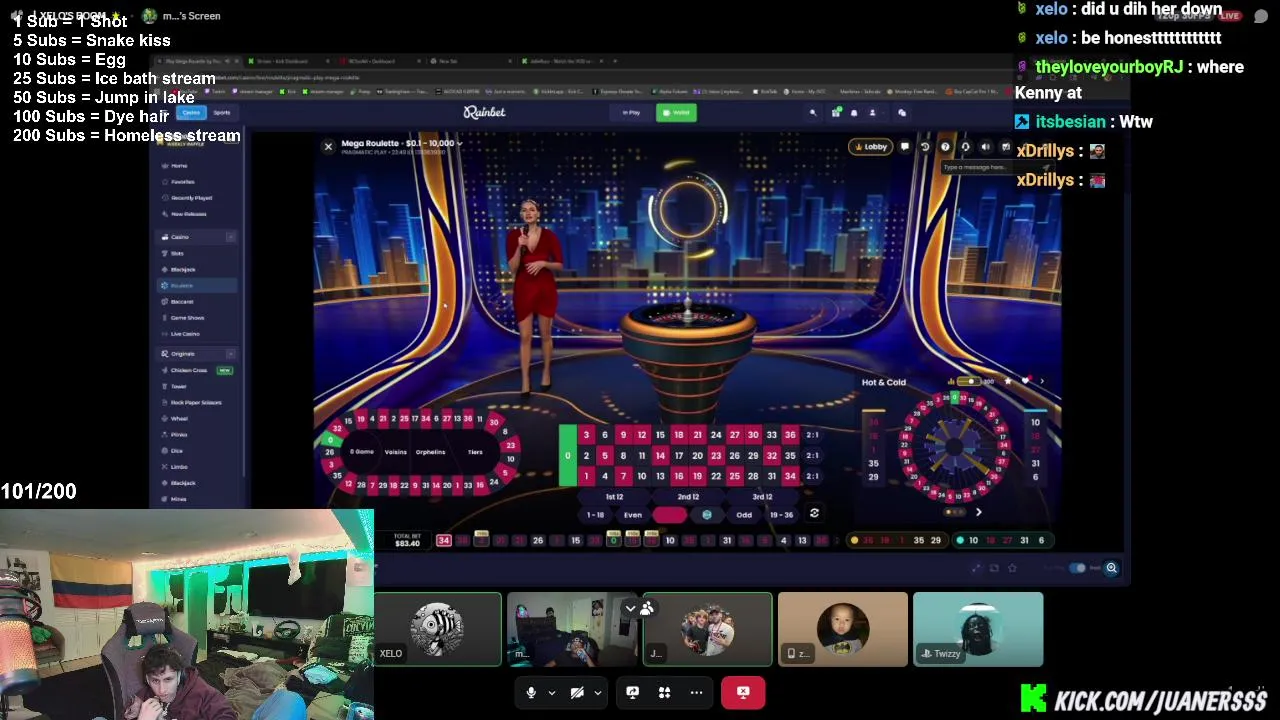Select XELO participant tile
1280x720 pixels.
437,629
